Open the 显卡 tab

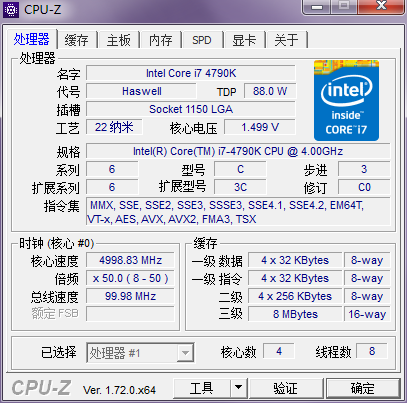tap(244, 40)
